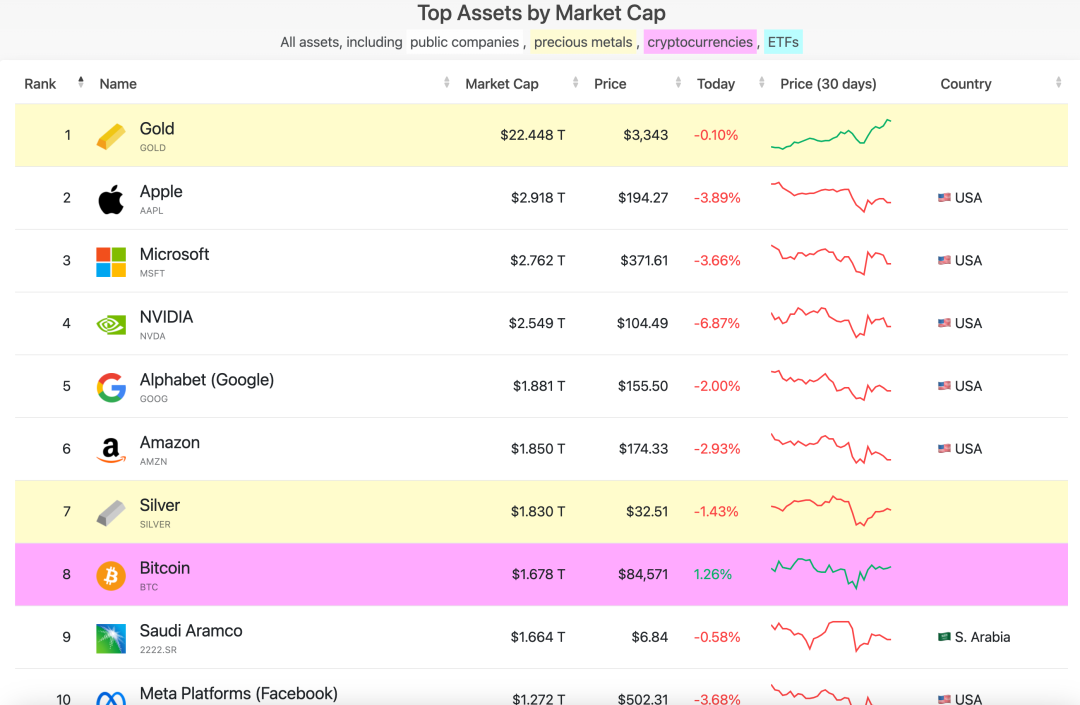Image resolution: width=1080 pixels, height=705 pixels.
Task: Filter by precious metals tag
Action: (583, 42)
